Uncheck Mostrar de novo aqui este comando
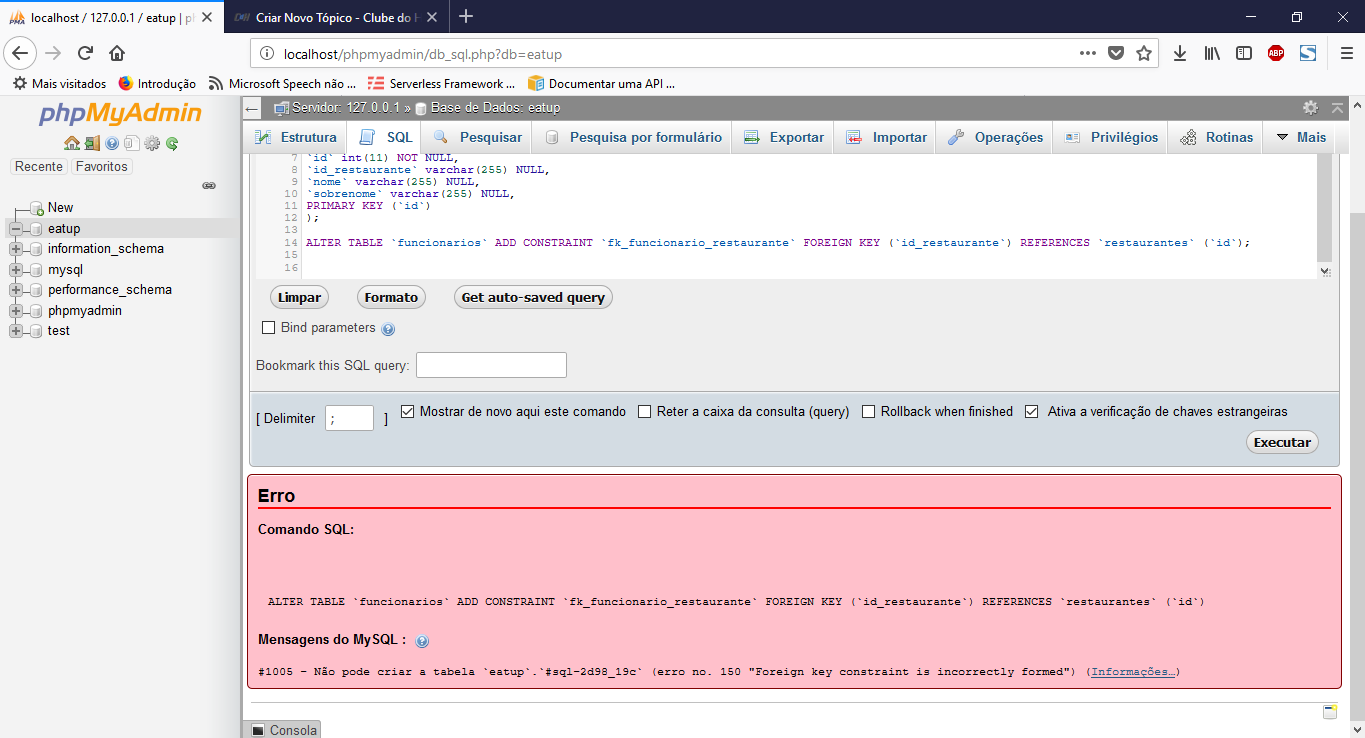Viewport: 1365px width, 738px height. click(x=407, y=411)
